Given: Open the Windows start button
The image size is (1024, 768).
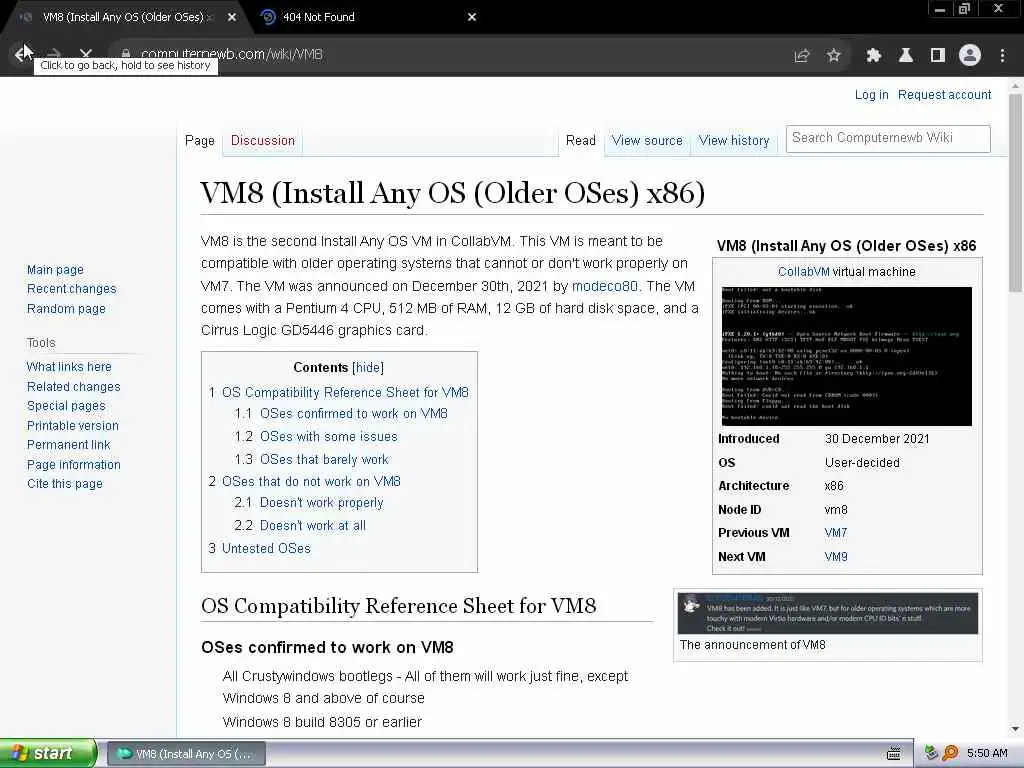Looking at the screenshot, I should click(47, 753).
